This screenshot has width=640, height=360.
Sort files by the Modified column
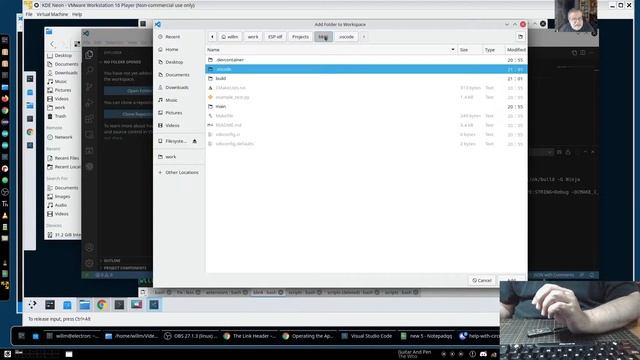(516, 50)
